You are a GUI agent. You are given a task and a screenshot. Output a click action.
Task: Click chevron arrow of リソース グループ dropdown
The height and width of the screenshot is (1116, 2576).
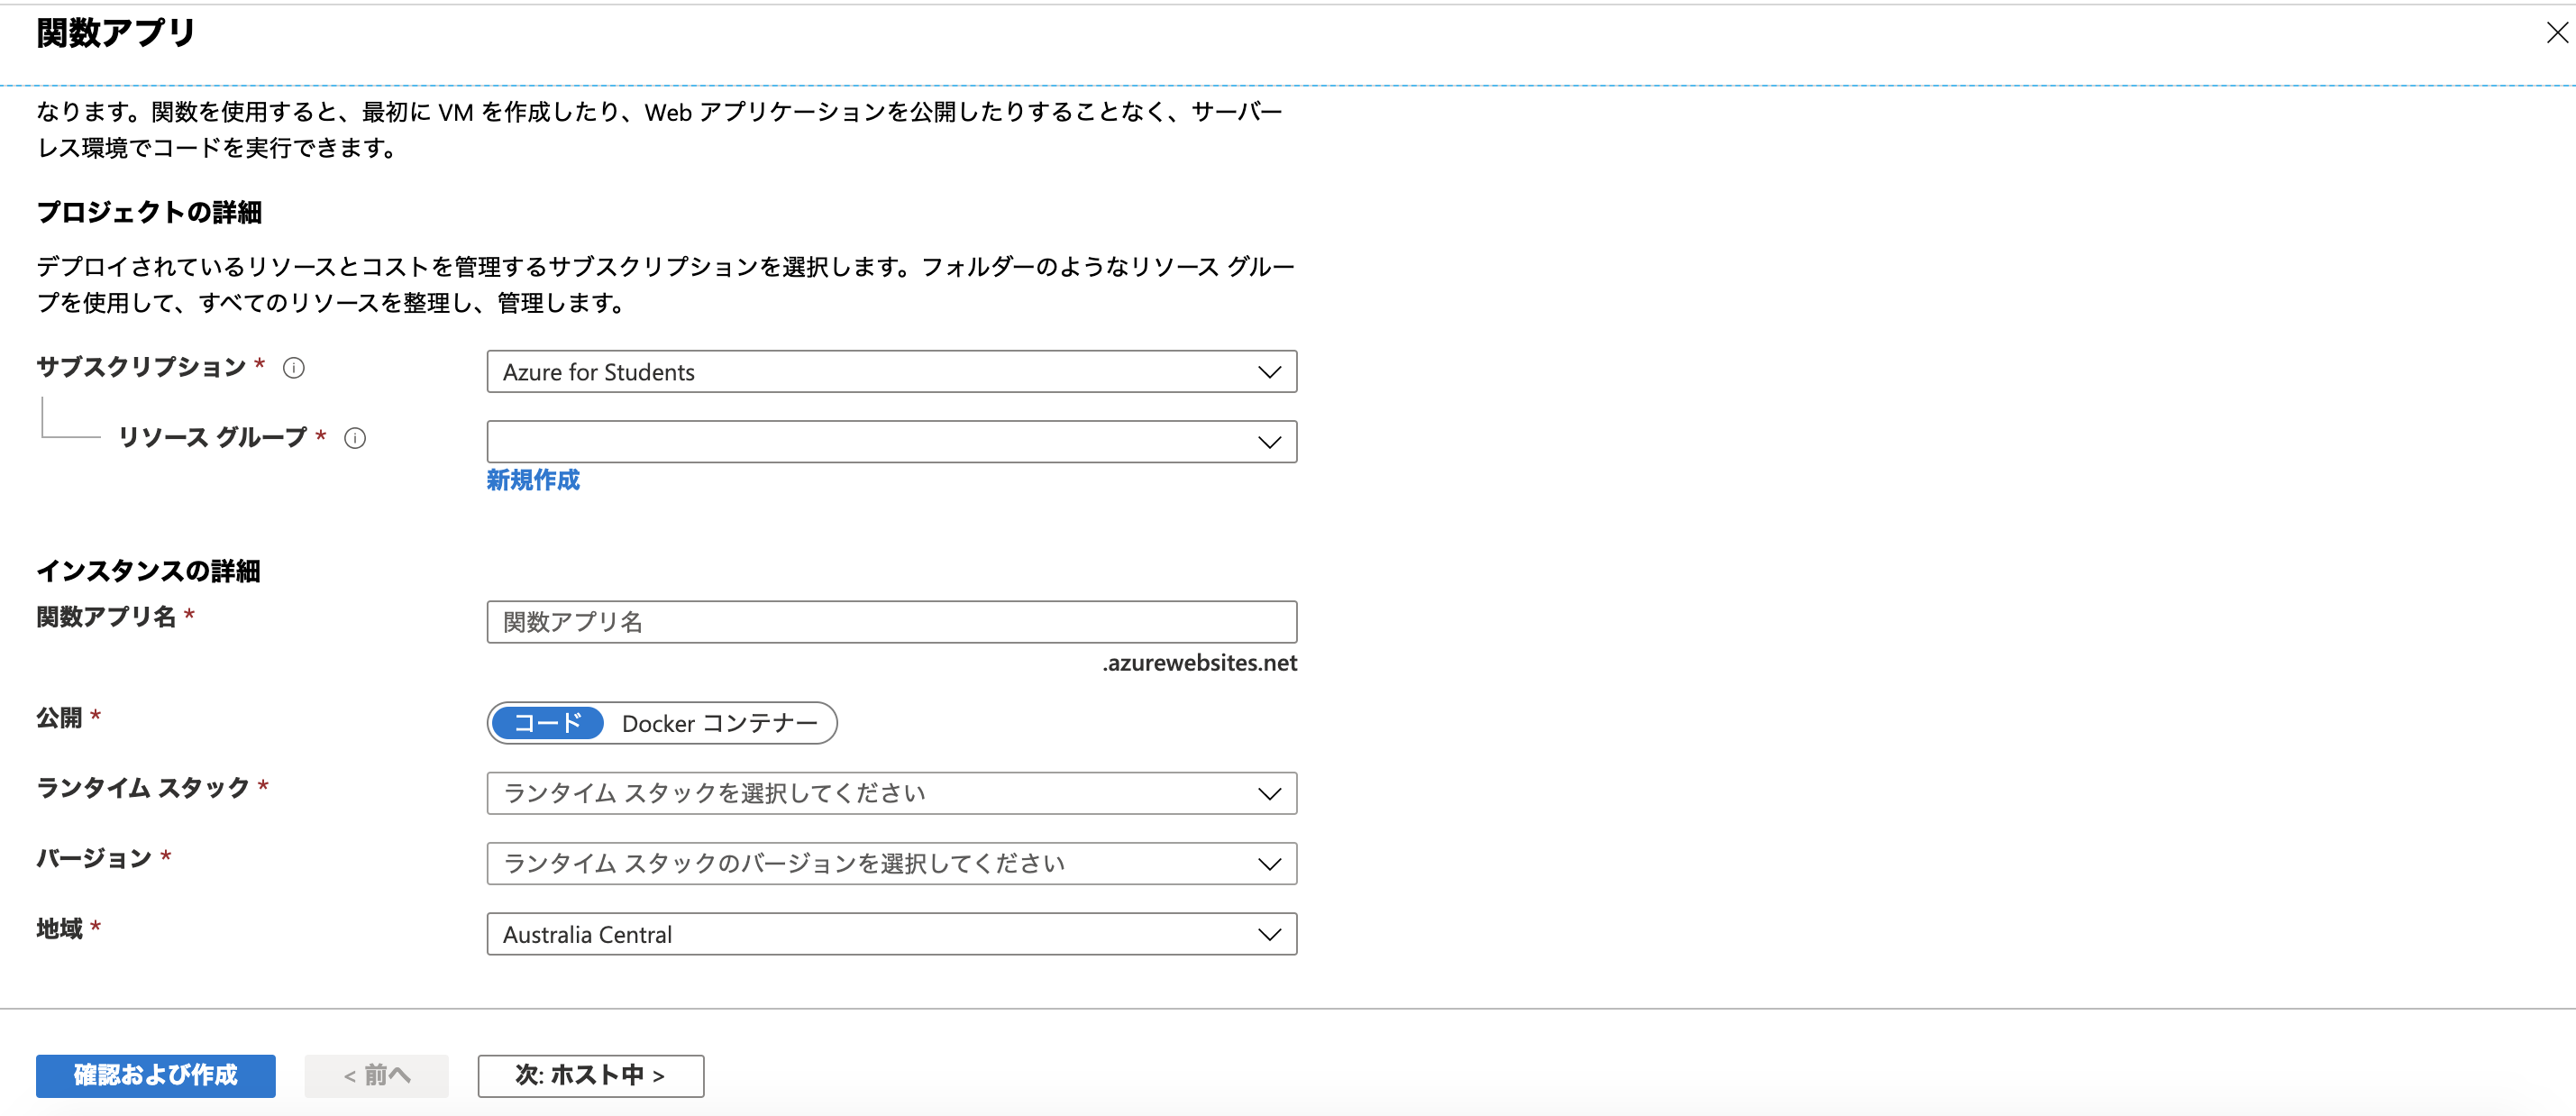click(x=1269, y=442)
